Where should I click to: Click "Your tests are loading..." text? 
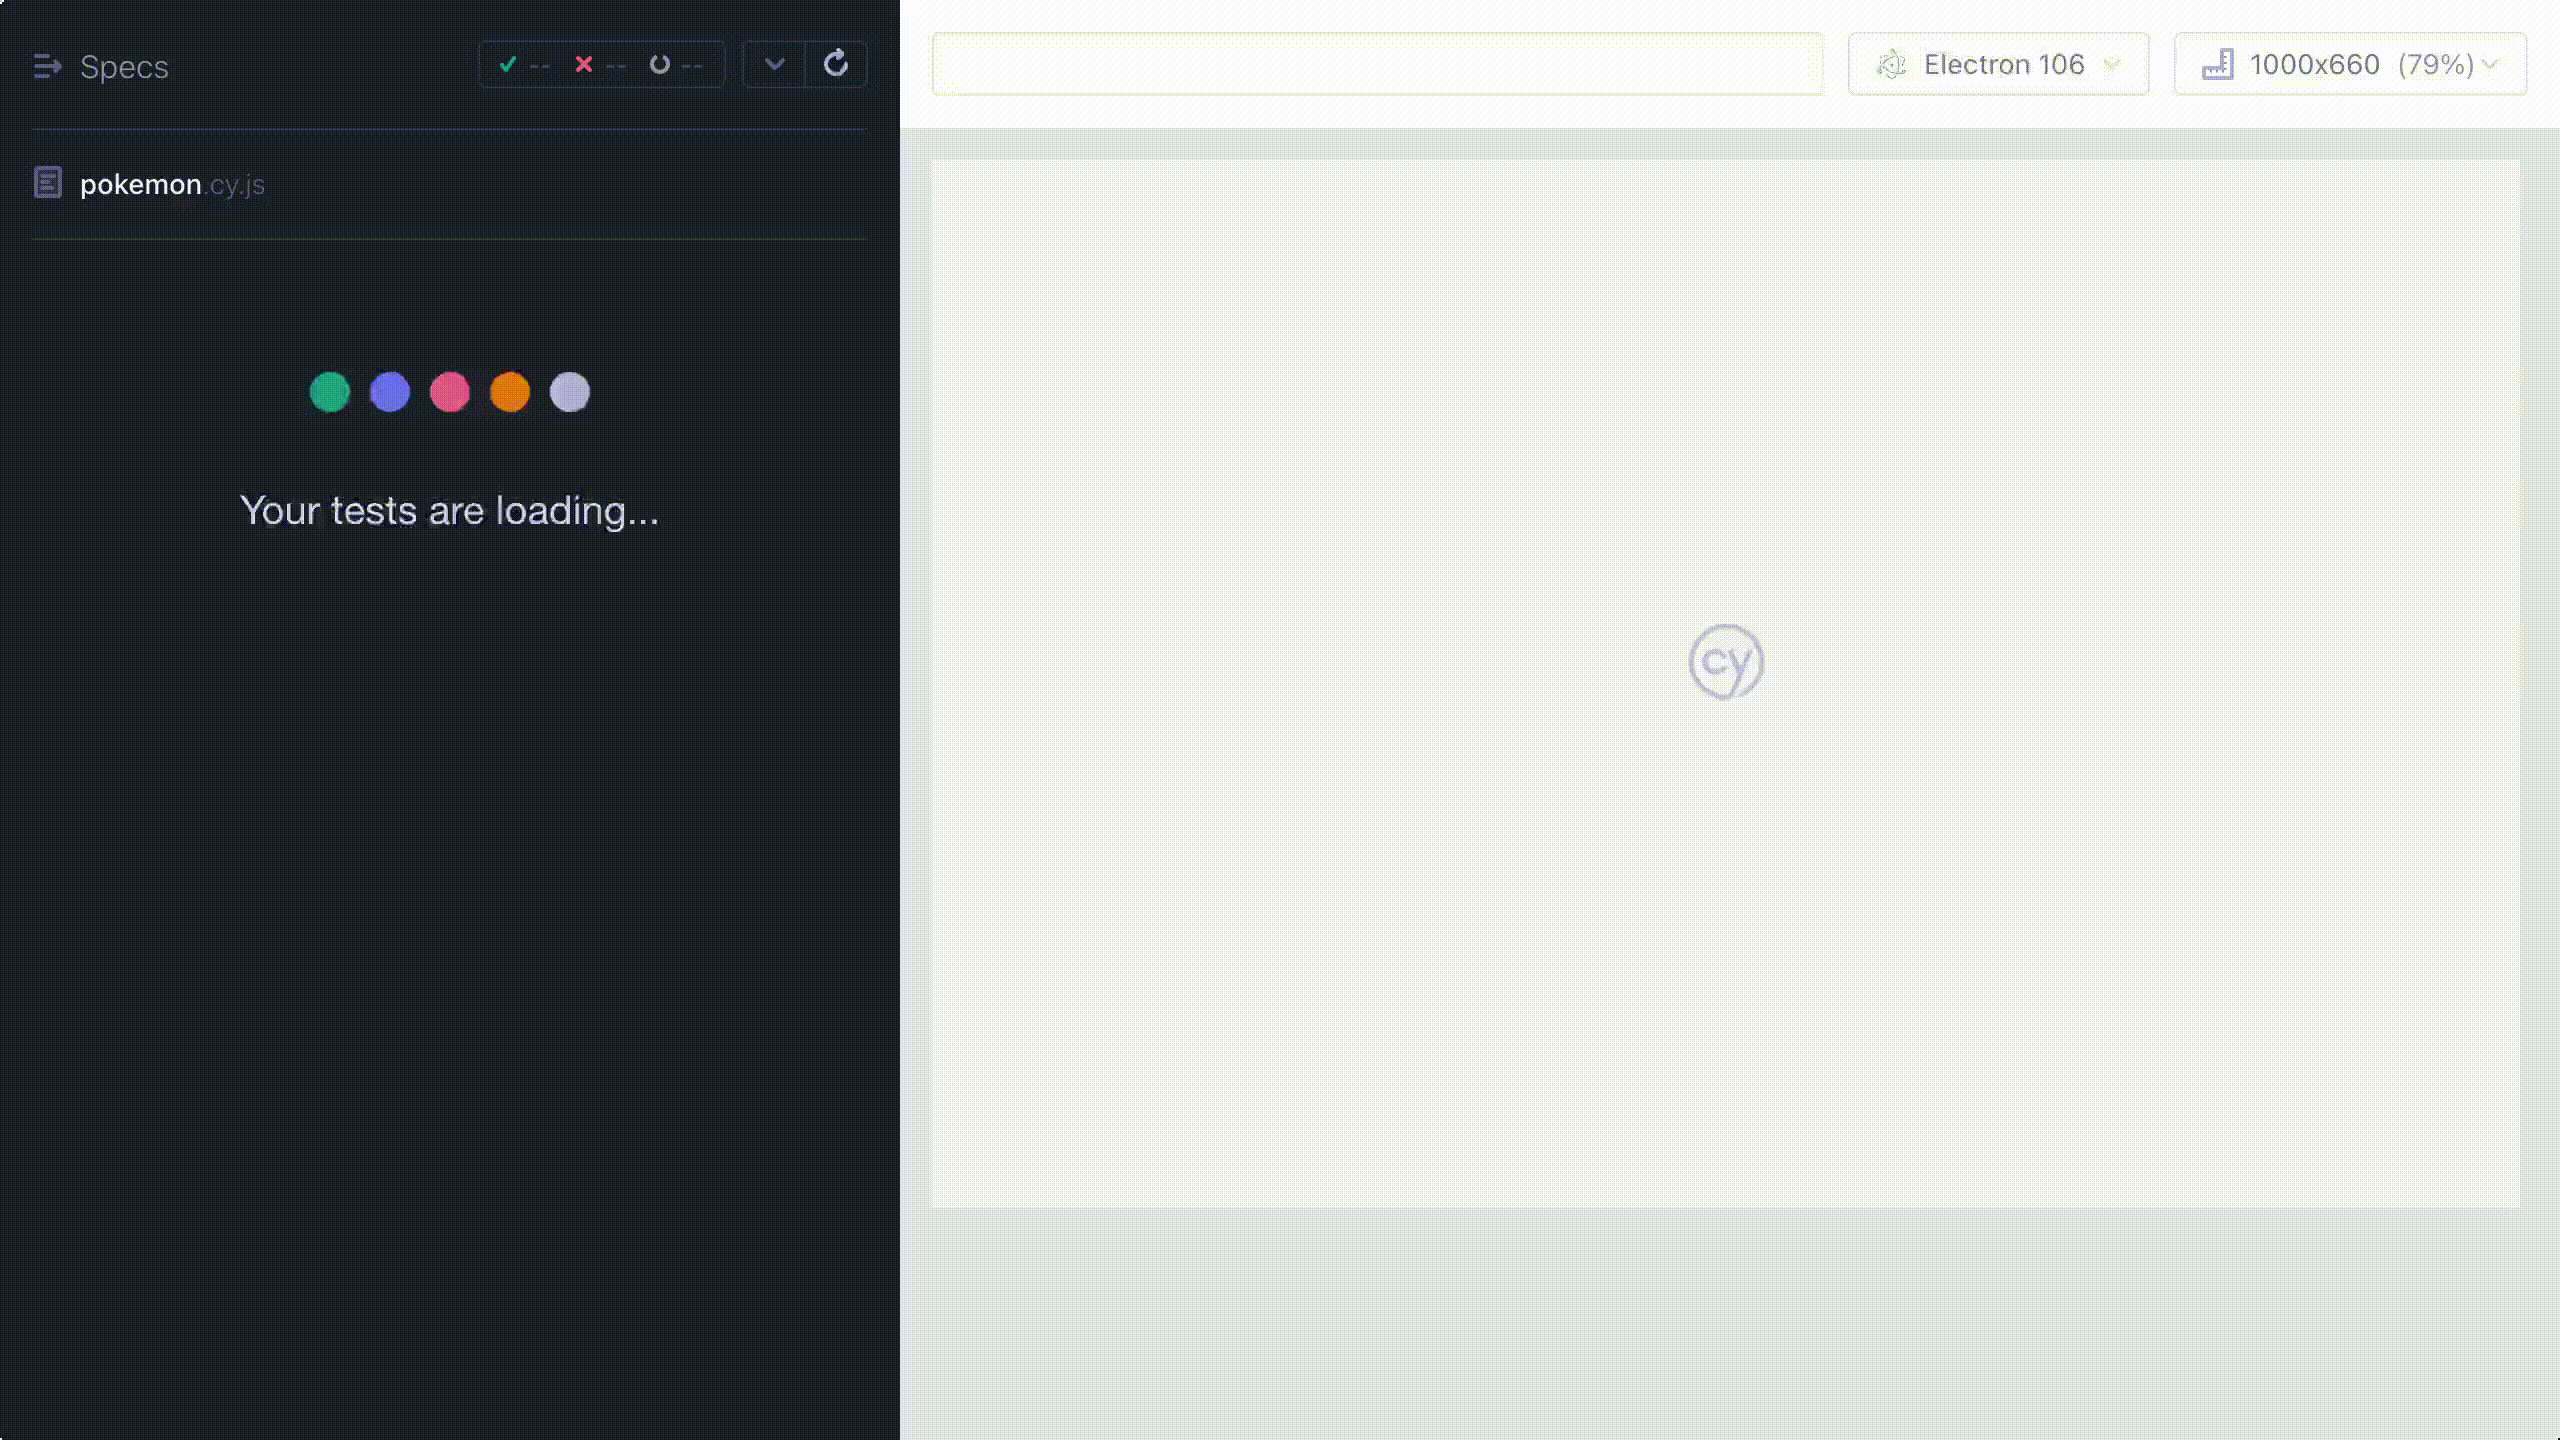click(x=450, y=511)
